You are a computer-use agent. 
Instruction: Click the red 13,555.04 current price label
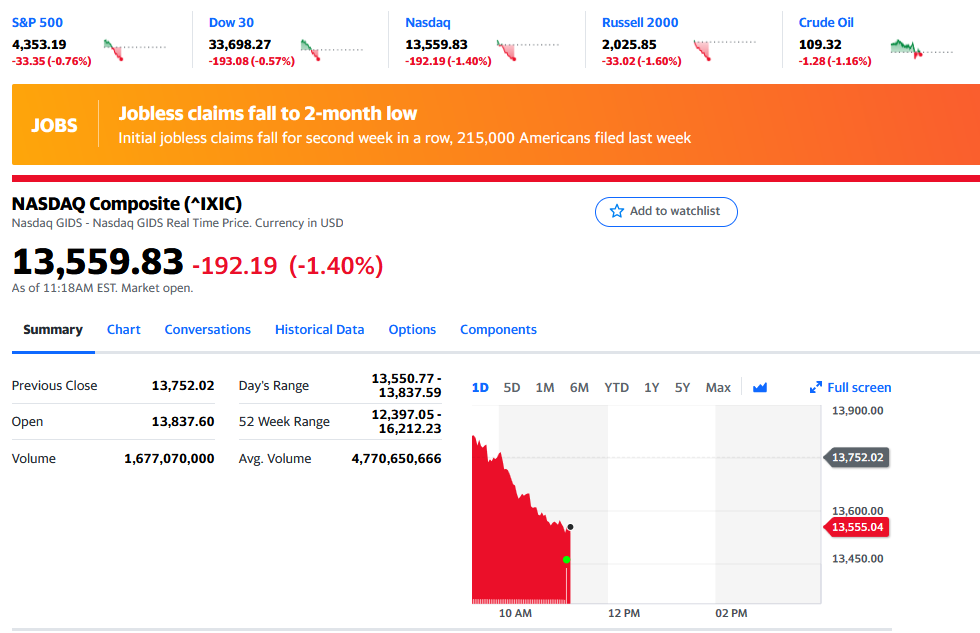(857, 527)
